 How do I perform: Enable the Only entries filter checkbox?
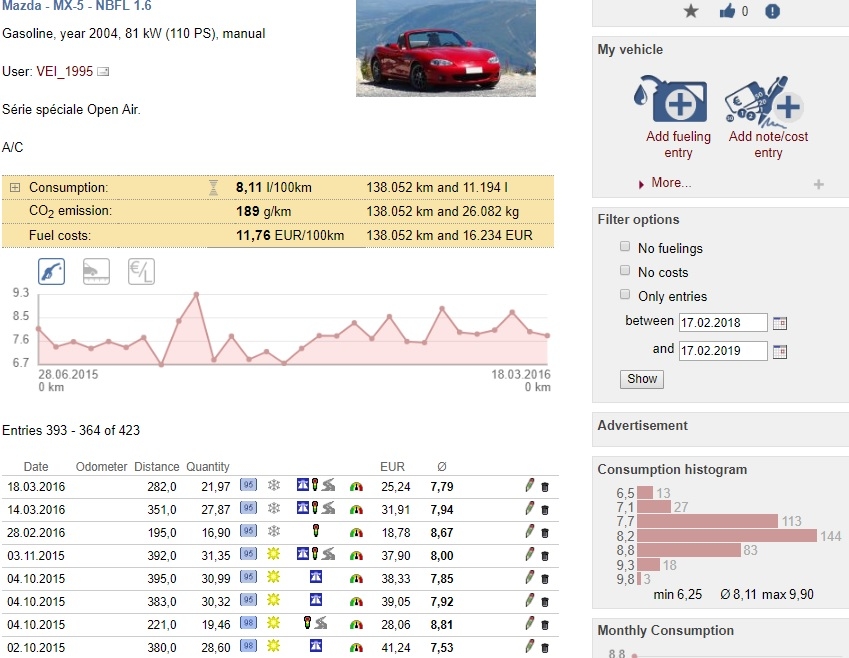pos(625,294)
